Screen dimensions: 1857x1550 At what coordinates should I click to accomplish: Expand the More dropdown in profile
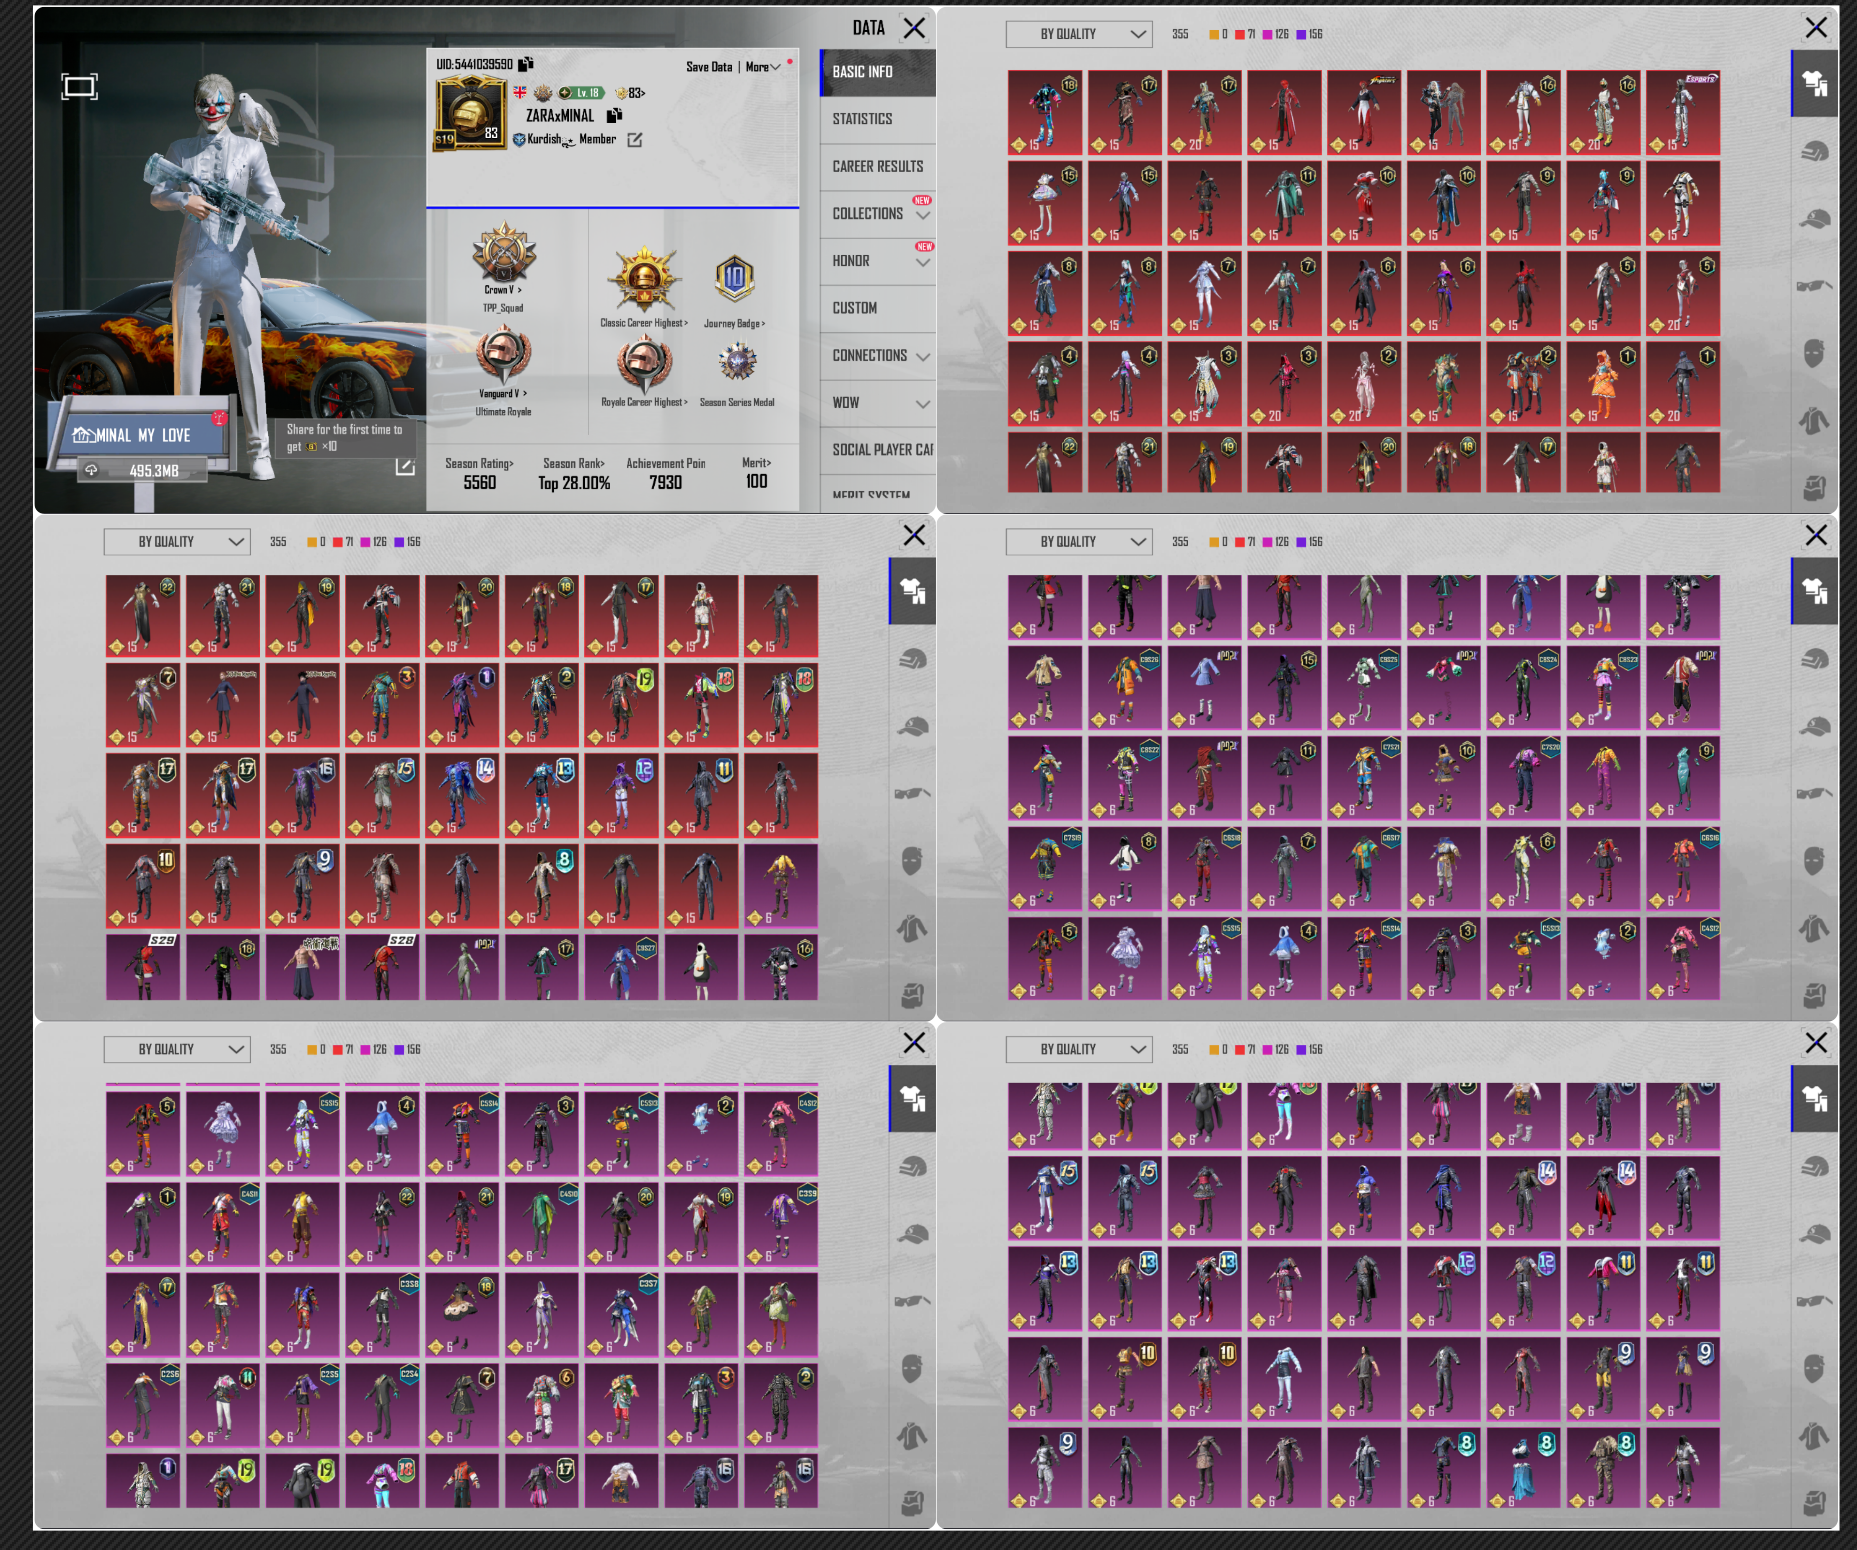[x=763, y=67]
